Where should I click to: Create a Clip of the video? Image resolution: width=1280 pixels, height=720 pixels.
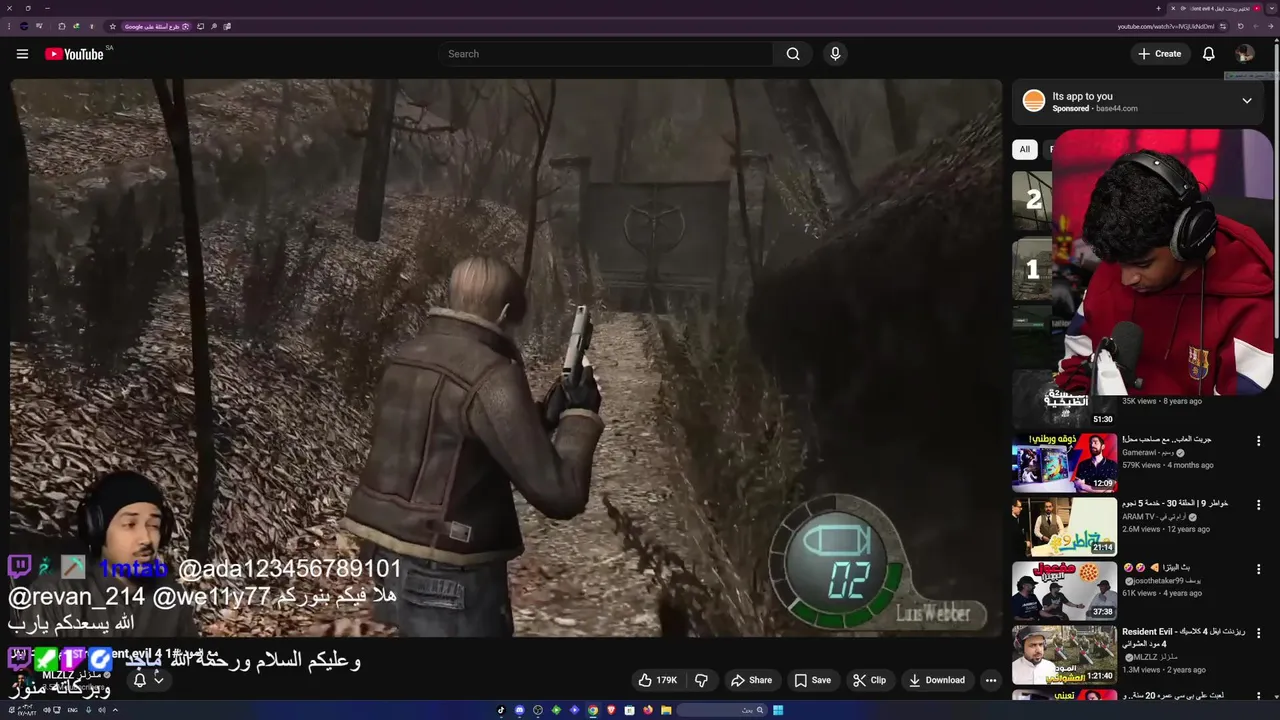(869, 680)
